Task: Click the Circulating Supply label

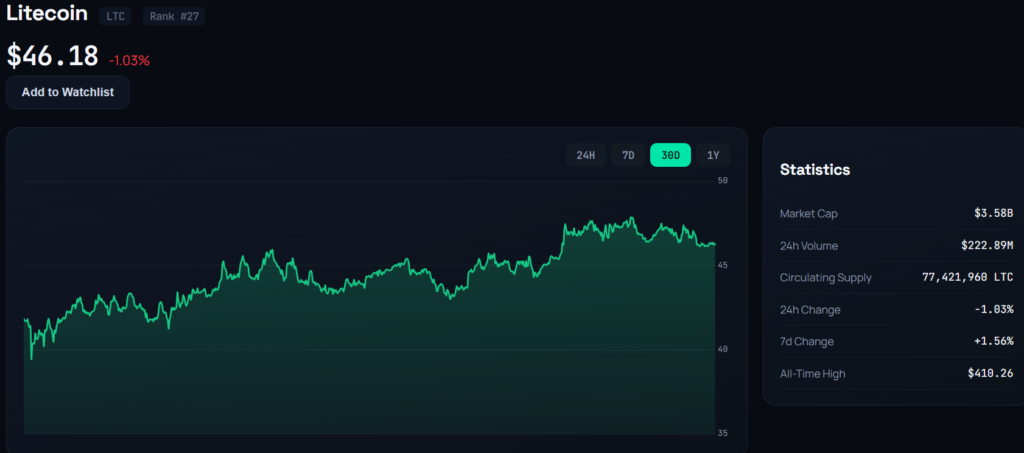Action: click(825, 277)
